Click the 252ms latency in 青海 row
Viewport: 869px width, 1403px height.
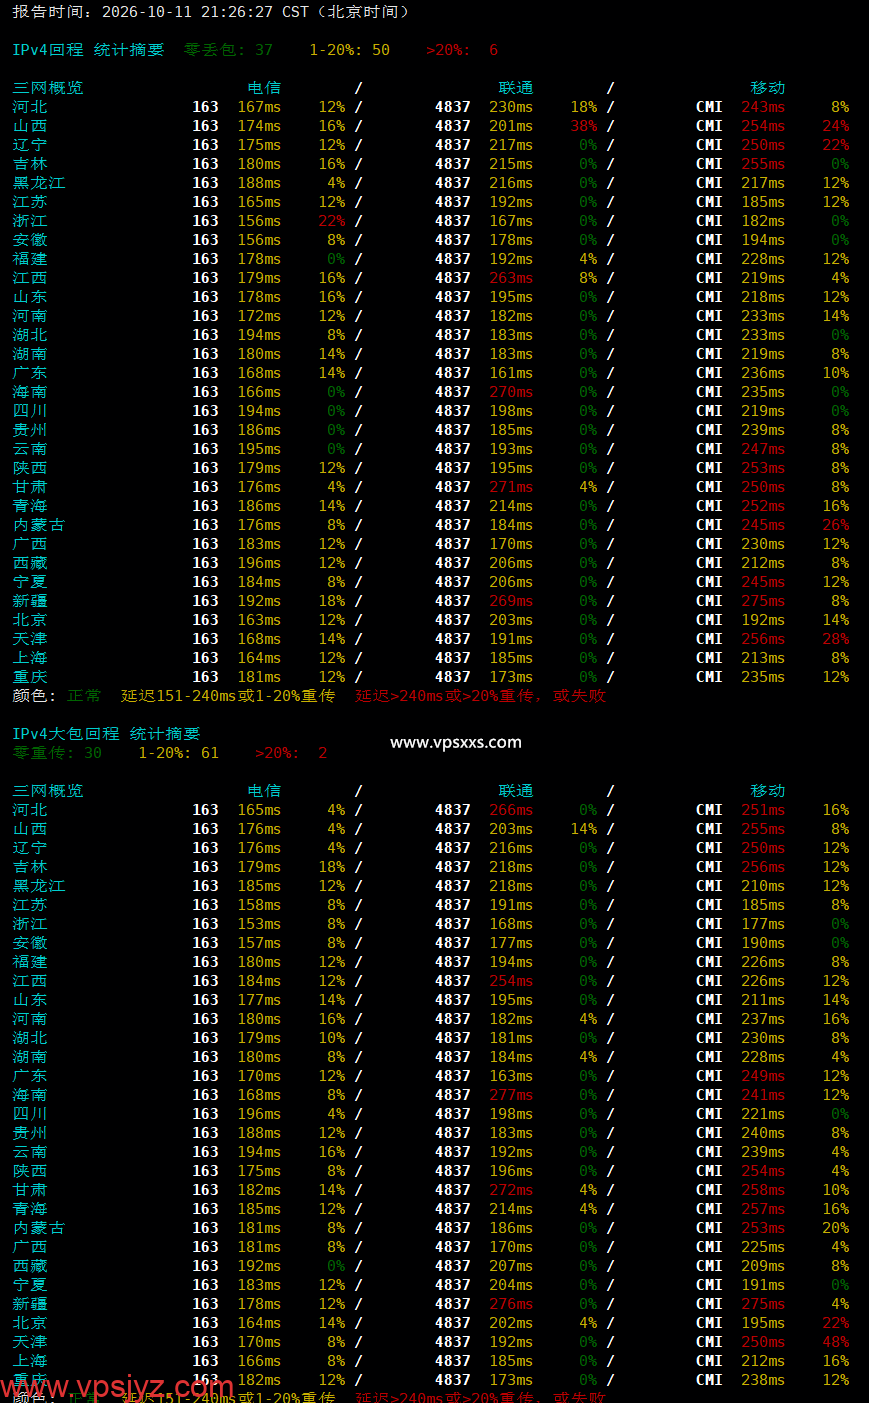click(x=763, y=506)
